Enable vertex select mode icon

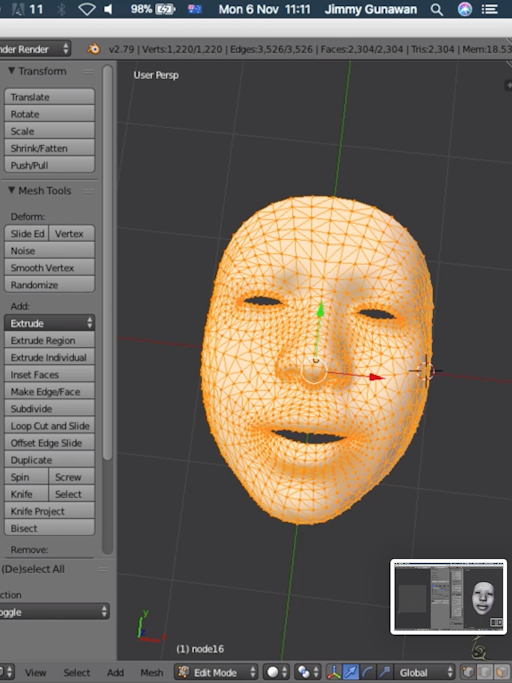tap(468, 672)
